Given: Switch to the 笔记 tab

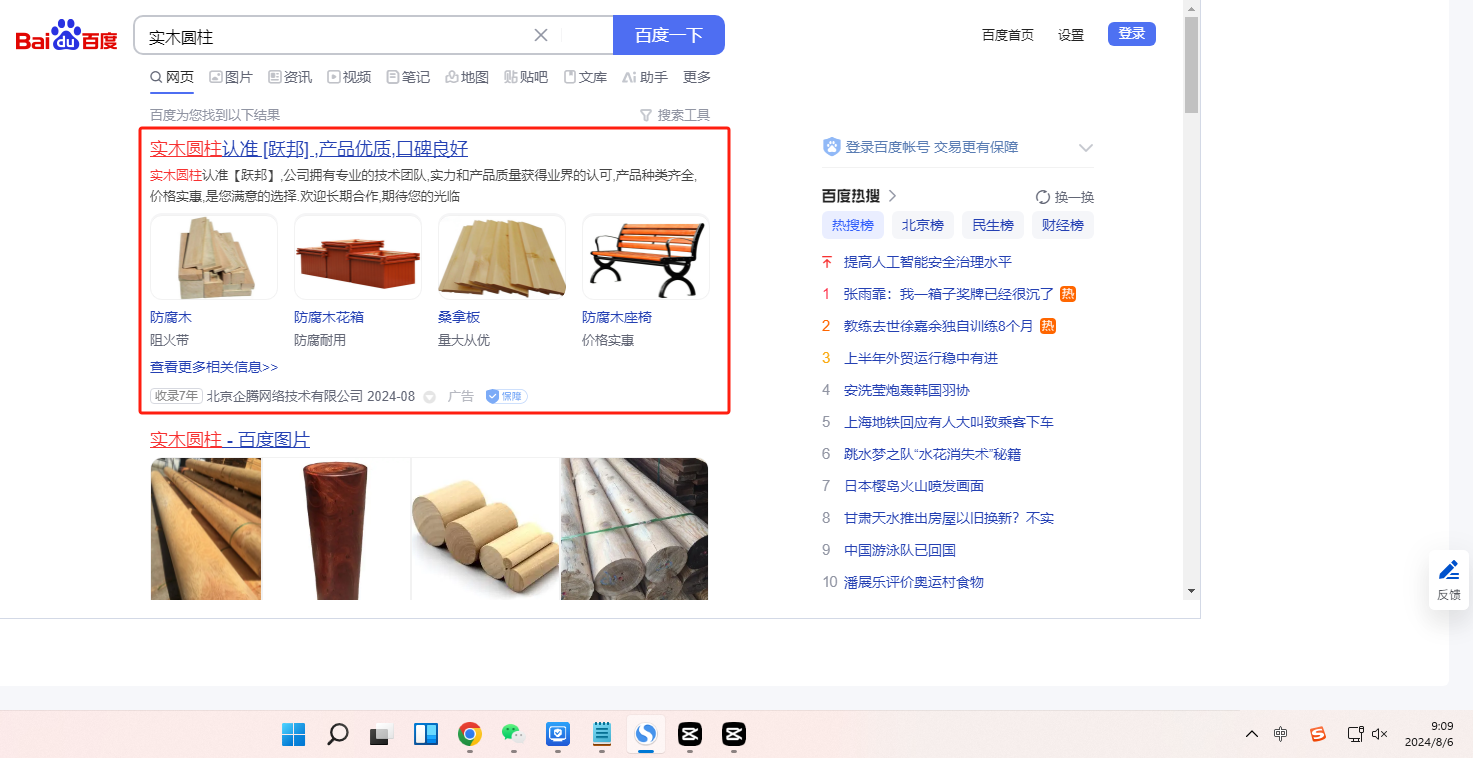Looking at the screenshot, I should [408, 77].
